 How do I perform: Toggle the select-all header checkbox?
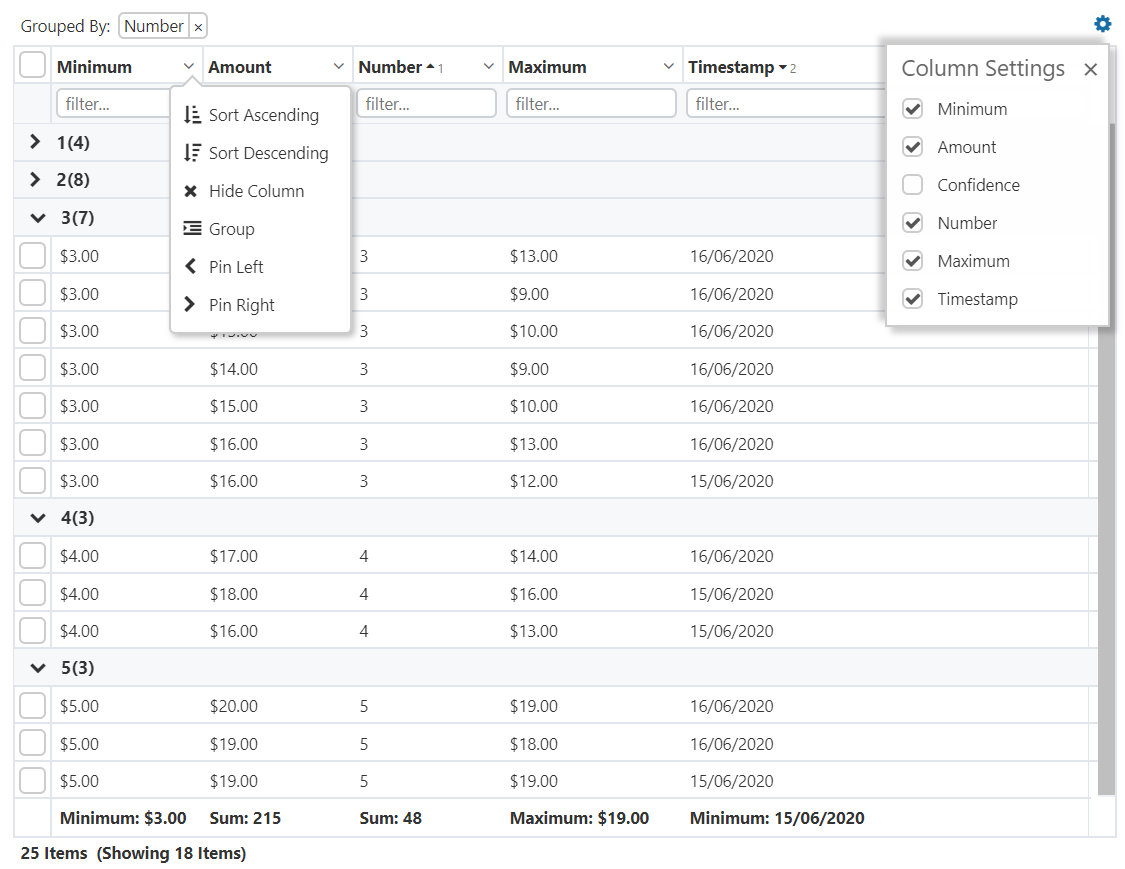tap(33, 66)
